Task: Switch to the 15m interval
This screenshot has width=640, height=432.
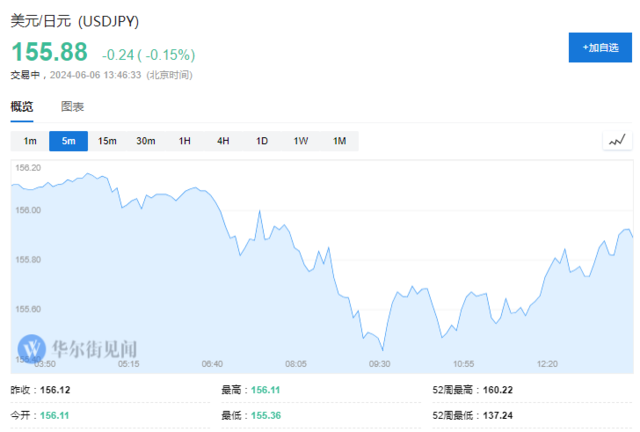Action: coord(107,141)
